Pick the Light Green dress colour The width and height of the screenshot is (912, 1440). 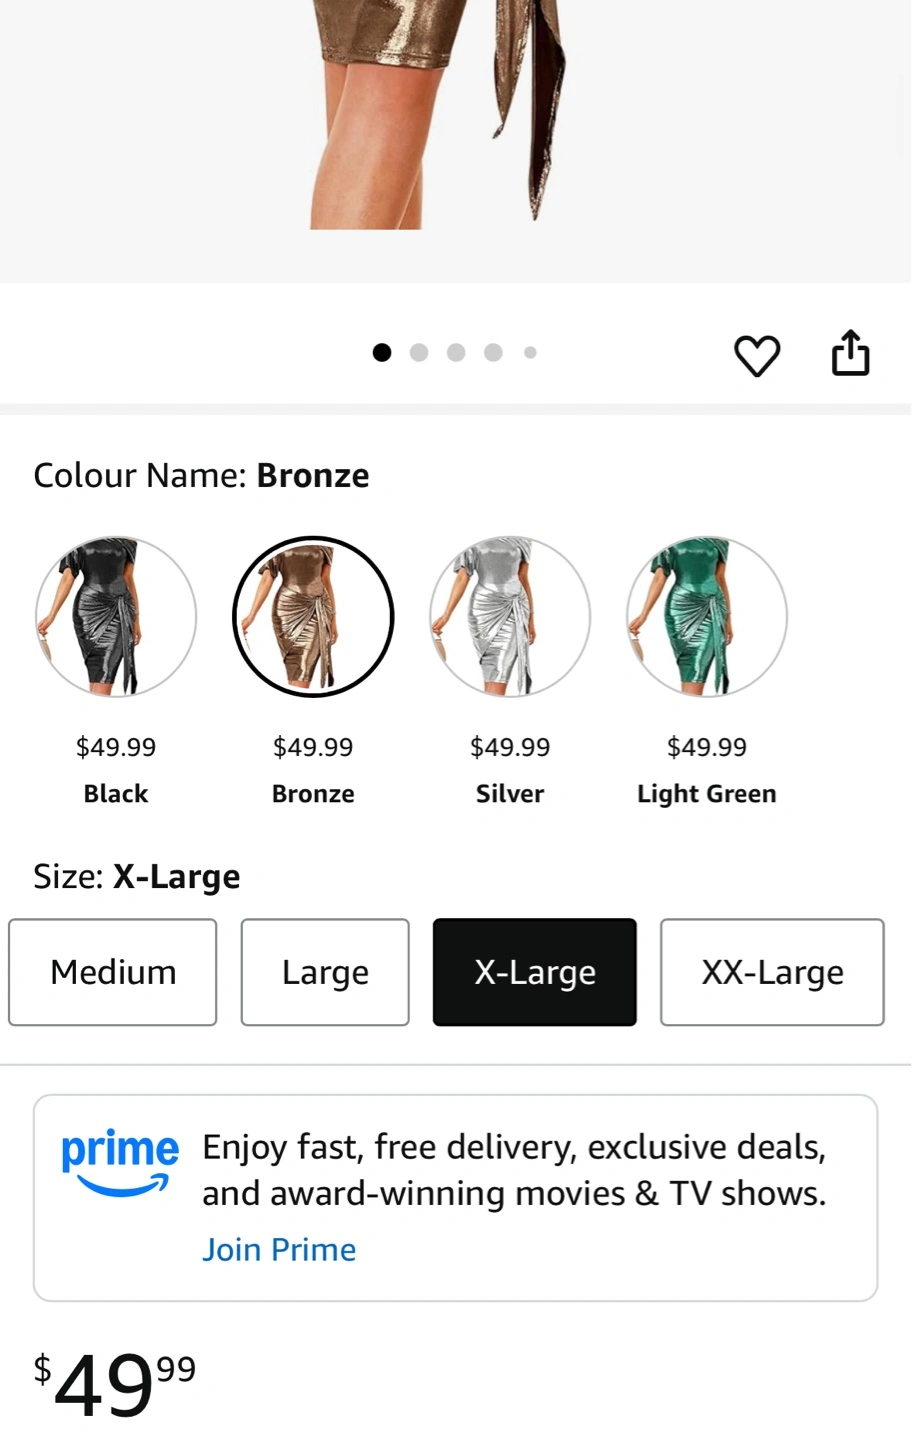(707, 617)
